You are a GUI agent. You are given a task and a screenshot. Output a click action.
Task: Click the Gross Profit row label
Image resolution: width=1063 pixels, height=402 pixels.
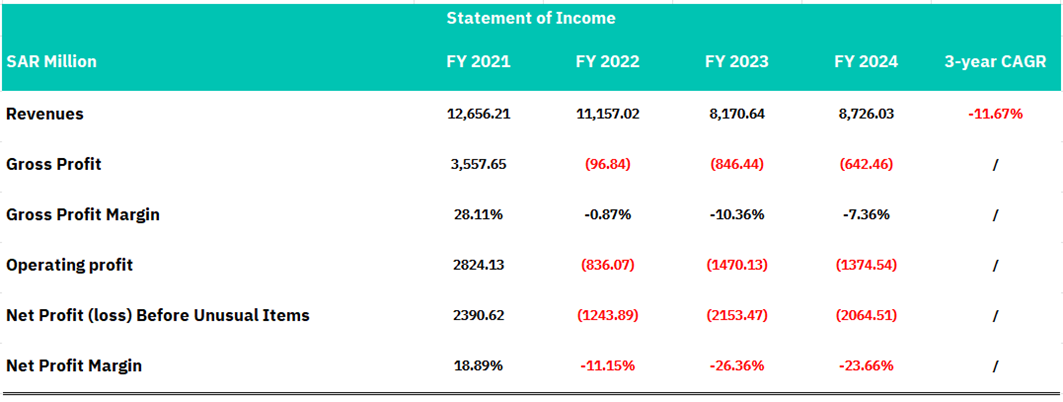53,164
